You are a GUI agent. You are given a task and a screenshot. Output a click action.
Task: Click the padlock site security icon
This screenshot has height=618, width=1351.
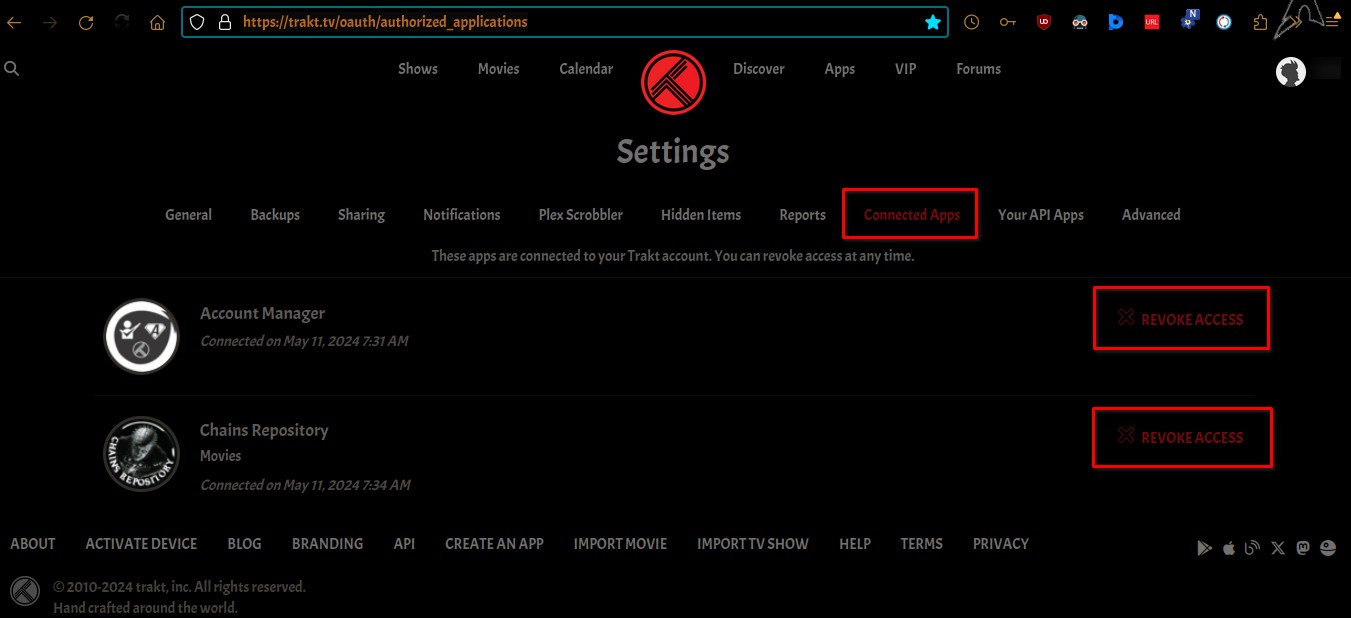click(224, 22)
